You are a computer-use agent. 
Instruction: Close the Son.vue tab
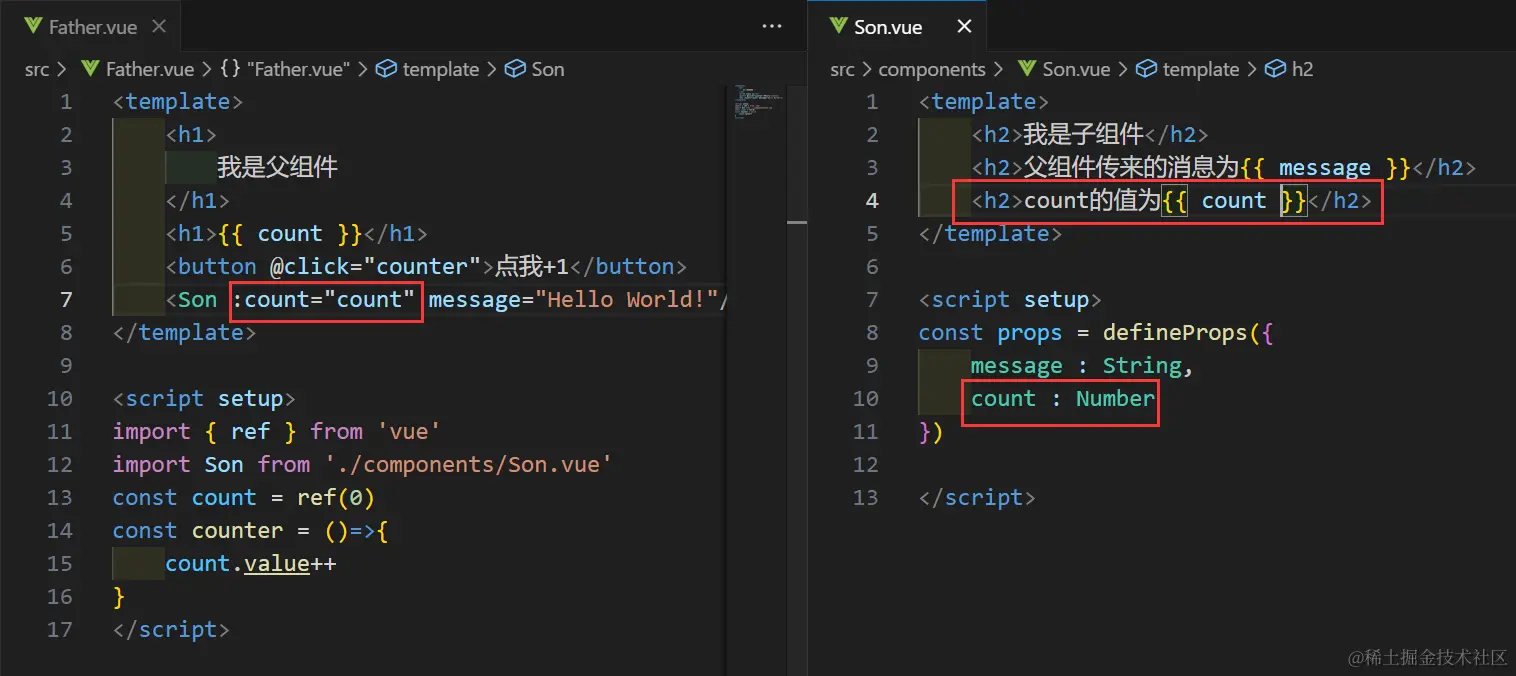pyautogui.click(x=964, y=27)
